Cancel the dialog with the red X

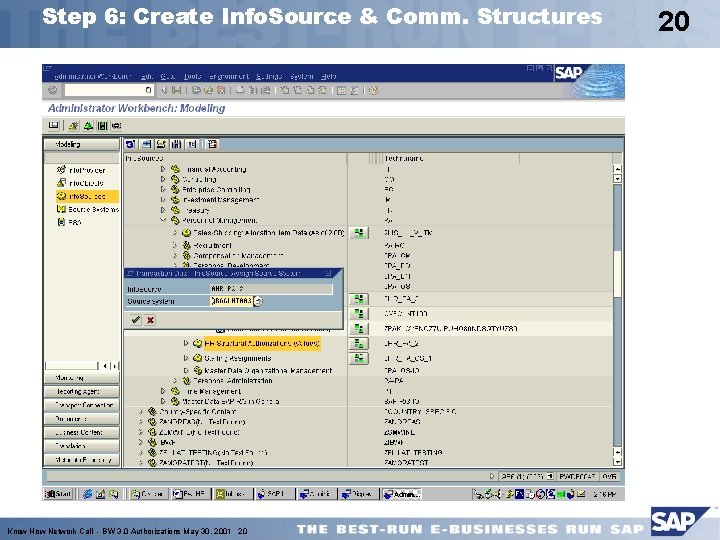(x=150, y=320)
